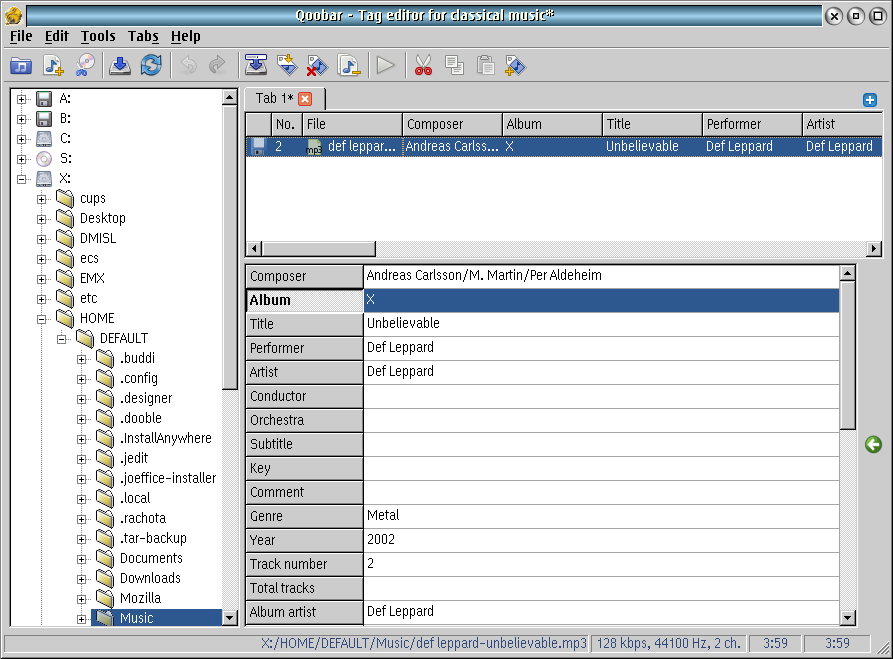This screenshot has width=893, height=659.
Task: Click the tag with red X icon
Action: [317, 66]
